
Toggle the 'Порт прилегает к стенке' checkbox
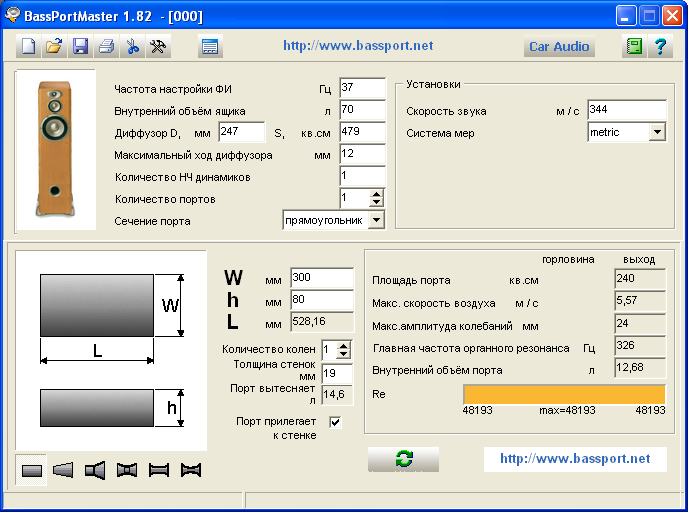click(x=335, y=422)
